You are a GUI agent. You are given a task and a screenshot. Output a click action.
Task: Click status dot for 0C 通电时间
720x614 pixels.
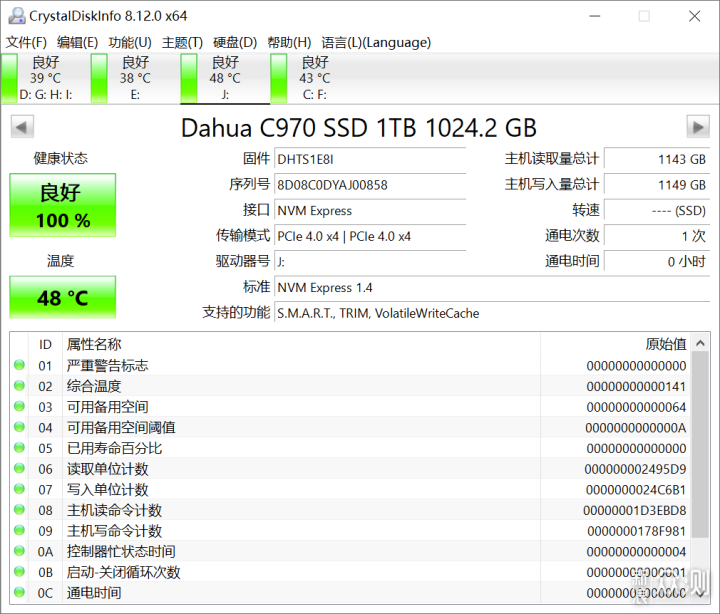click(19, 592)
